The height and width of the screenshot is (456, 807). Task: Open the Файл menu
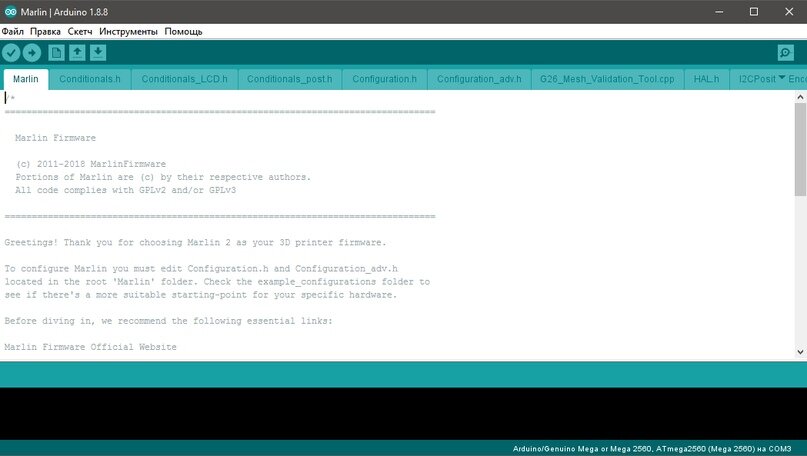12,31
